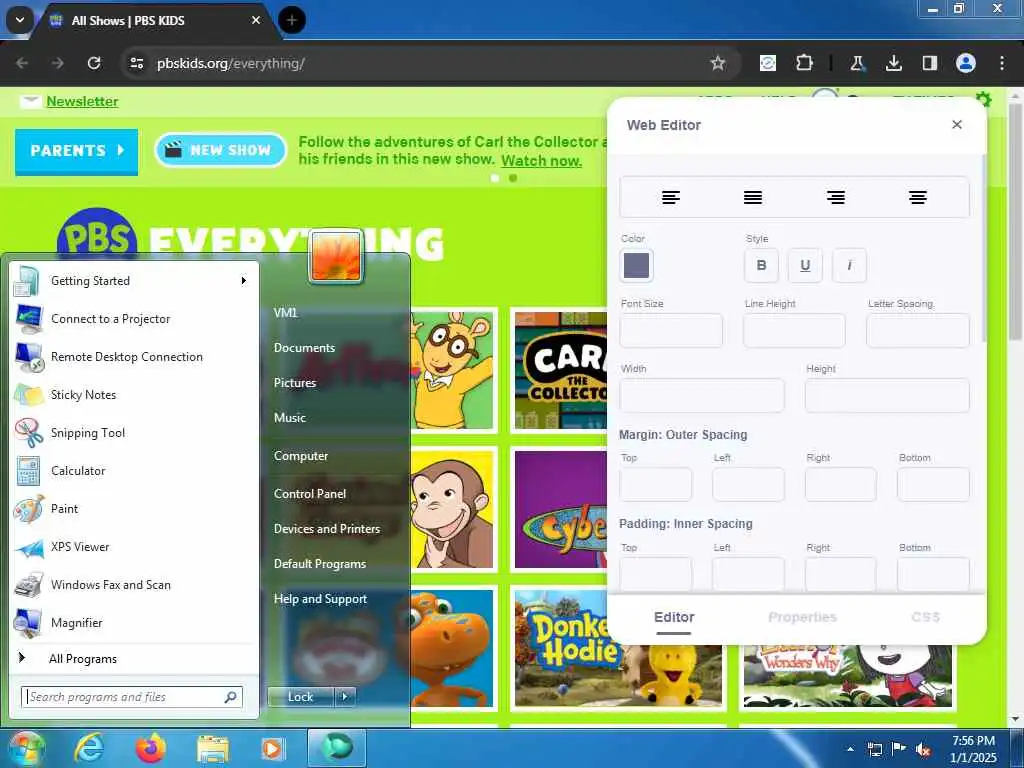Image resolution: width=1024 pixels, height=768 pixels.
Task: Click the Search programs and files box
Action: click(132, 697)
